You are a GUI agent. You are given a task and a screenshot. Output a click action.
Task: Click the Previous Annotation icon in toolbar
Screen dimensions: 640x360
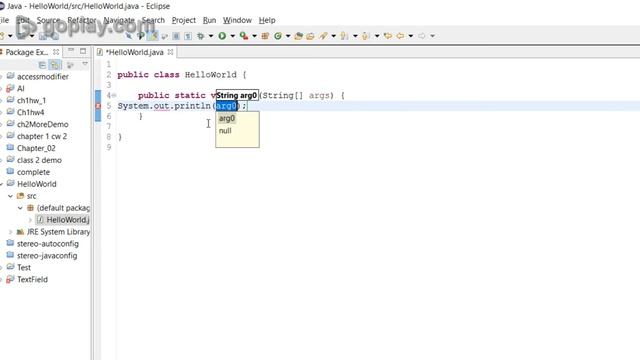(366, 36)
